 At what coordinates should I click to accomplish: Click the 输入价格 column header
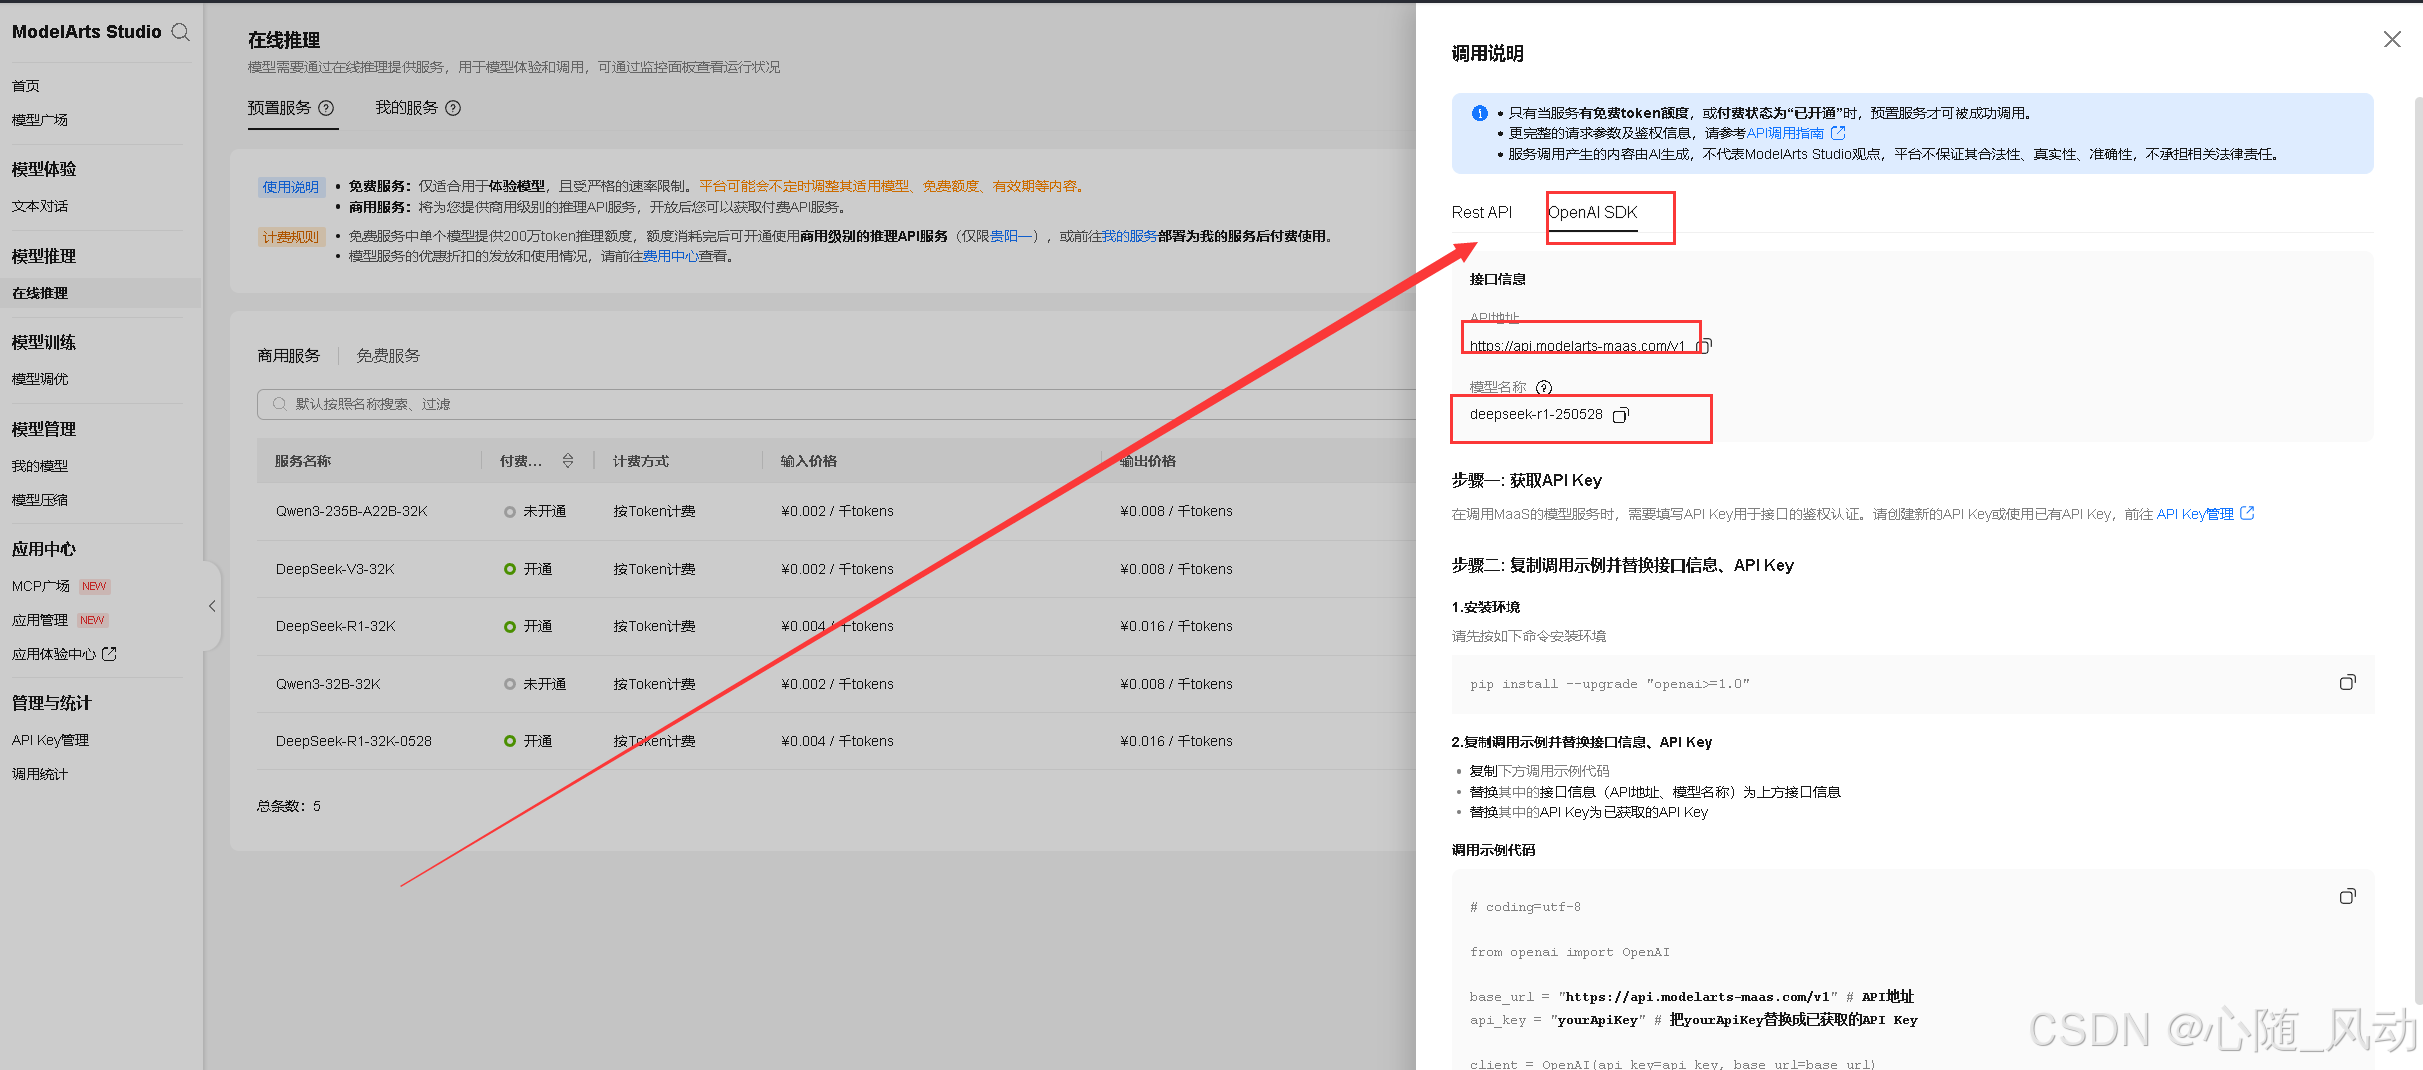(808, 461)
